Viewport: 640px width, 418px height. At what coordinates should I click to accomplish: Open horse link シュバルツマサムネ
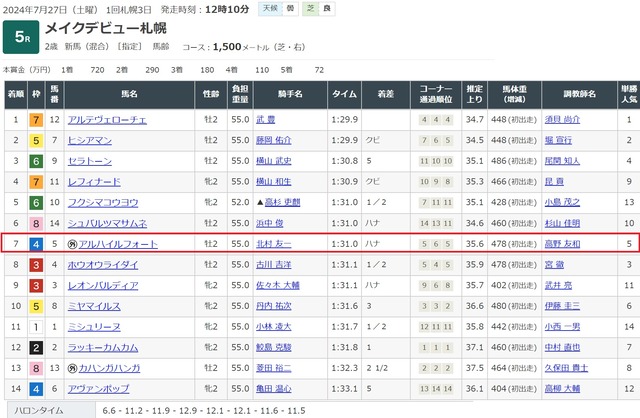point(107,223)
